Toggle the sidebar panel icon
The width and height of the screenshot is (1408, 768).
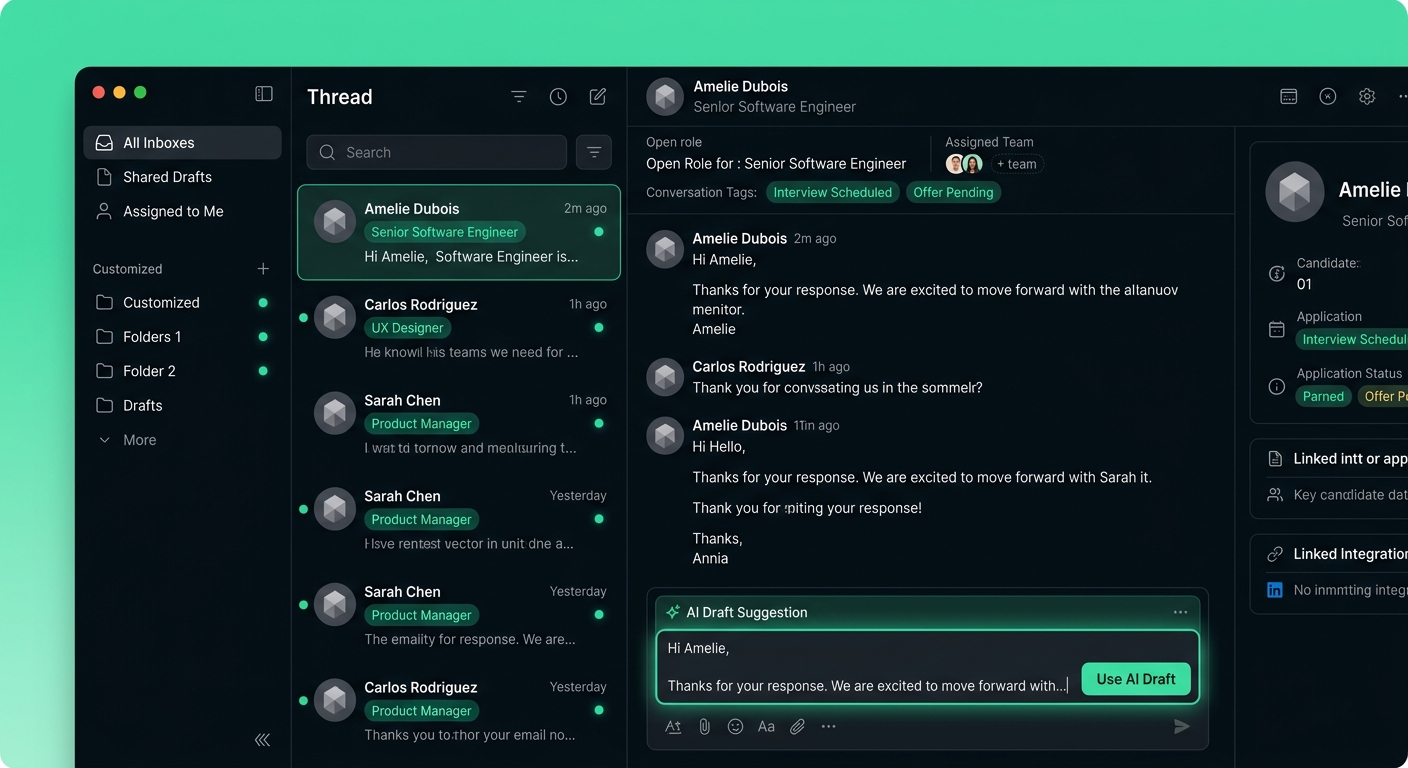tap(264, 94)
